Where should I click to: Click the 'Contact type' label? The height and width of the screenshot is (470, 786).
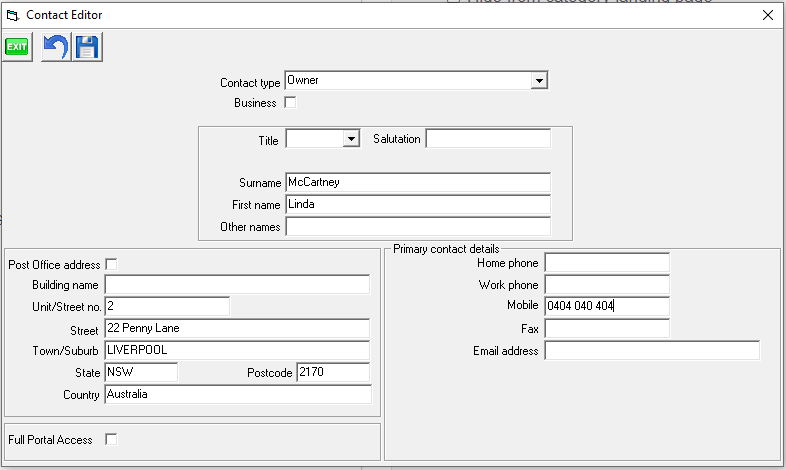(x=250, y=83)
